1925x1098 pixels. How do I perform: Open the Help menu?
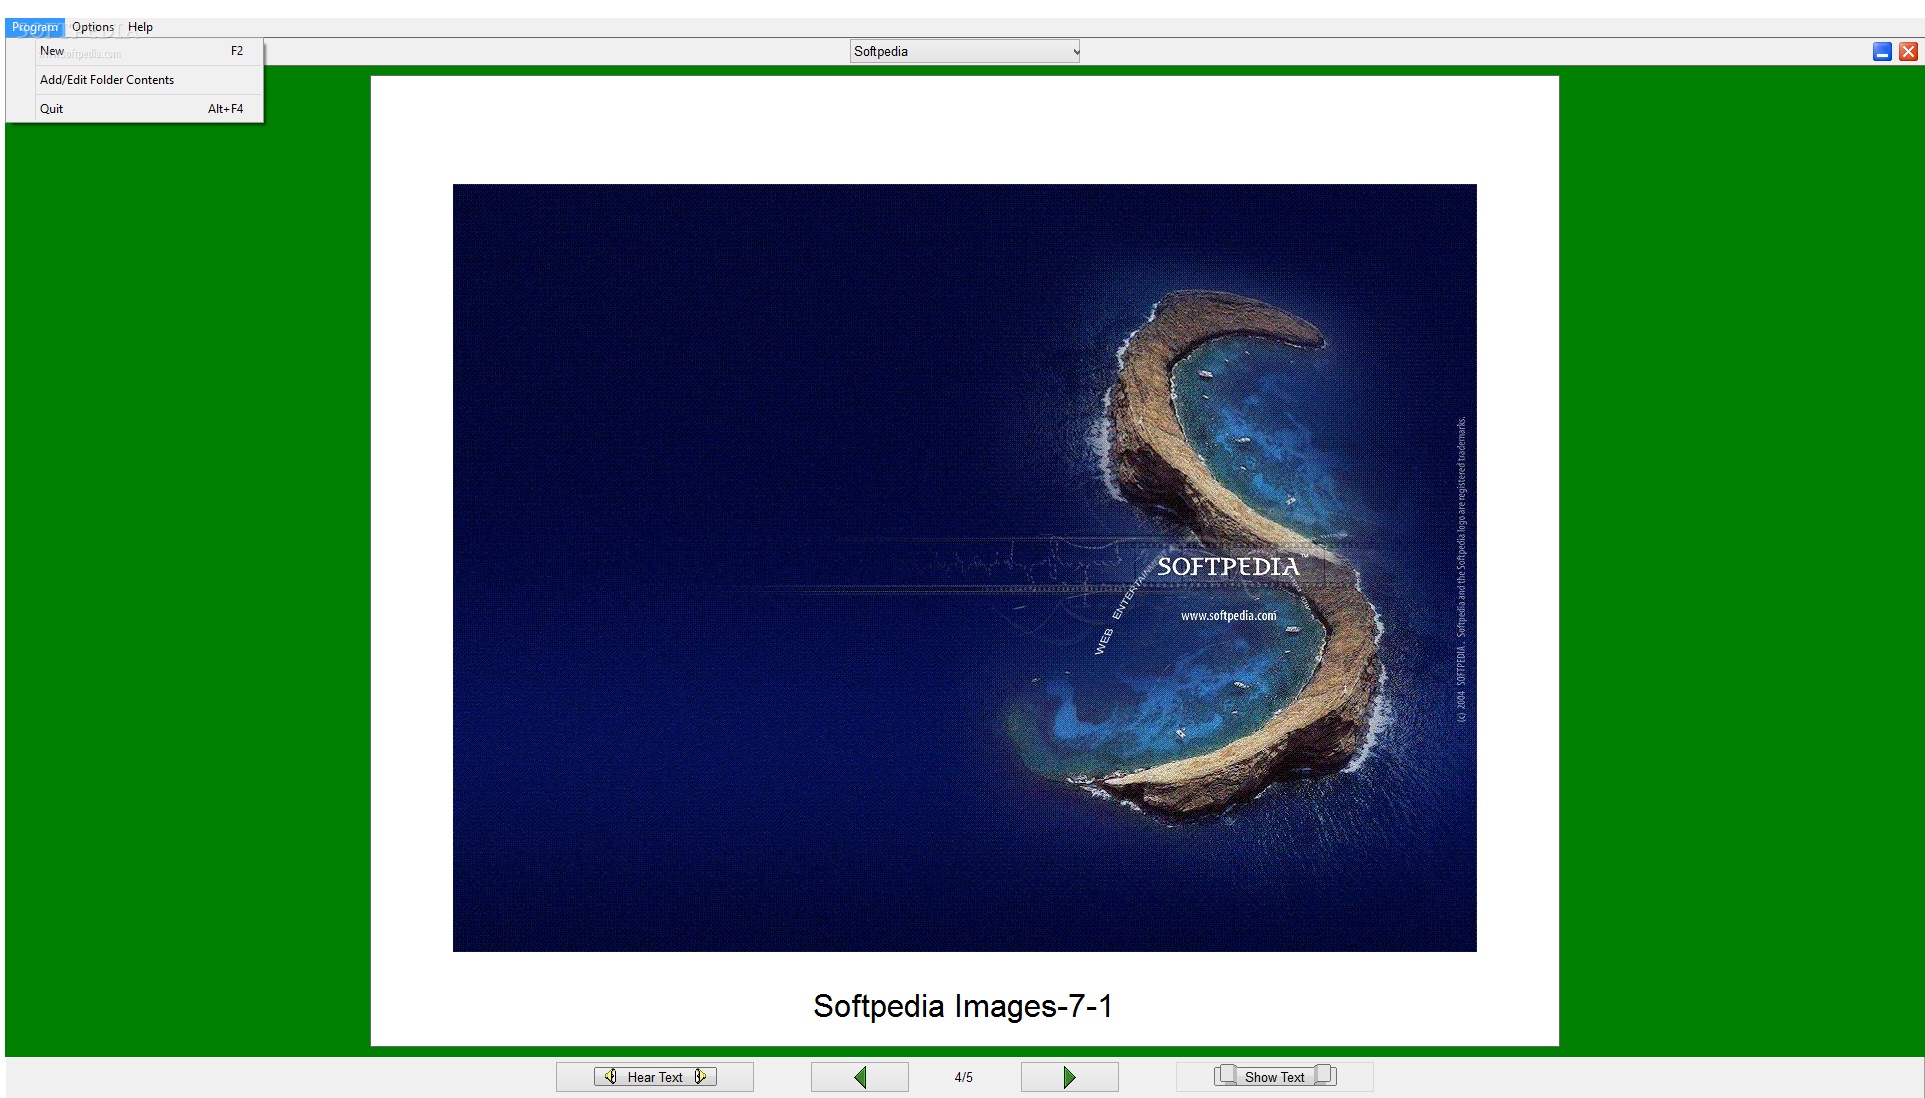(x=140, y=27)
